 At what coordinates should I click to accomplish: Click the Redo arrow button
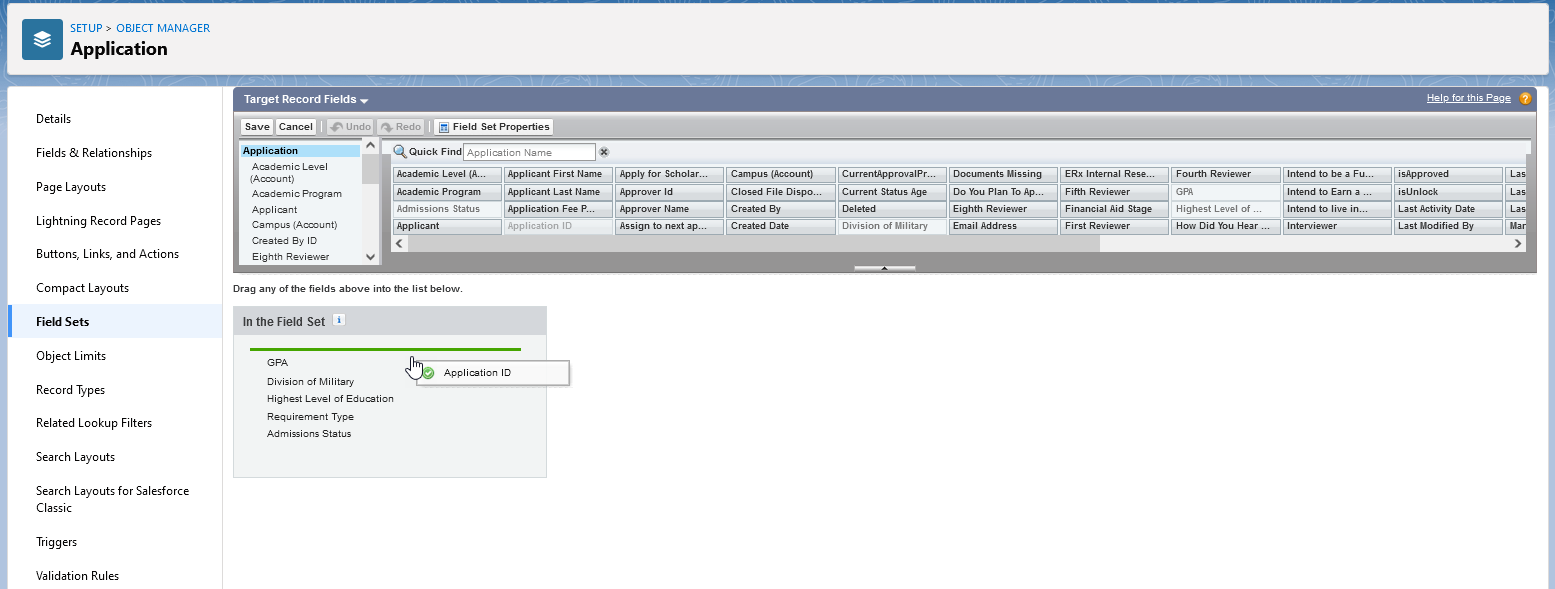pos(400,127)
